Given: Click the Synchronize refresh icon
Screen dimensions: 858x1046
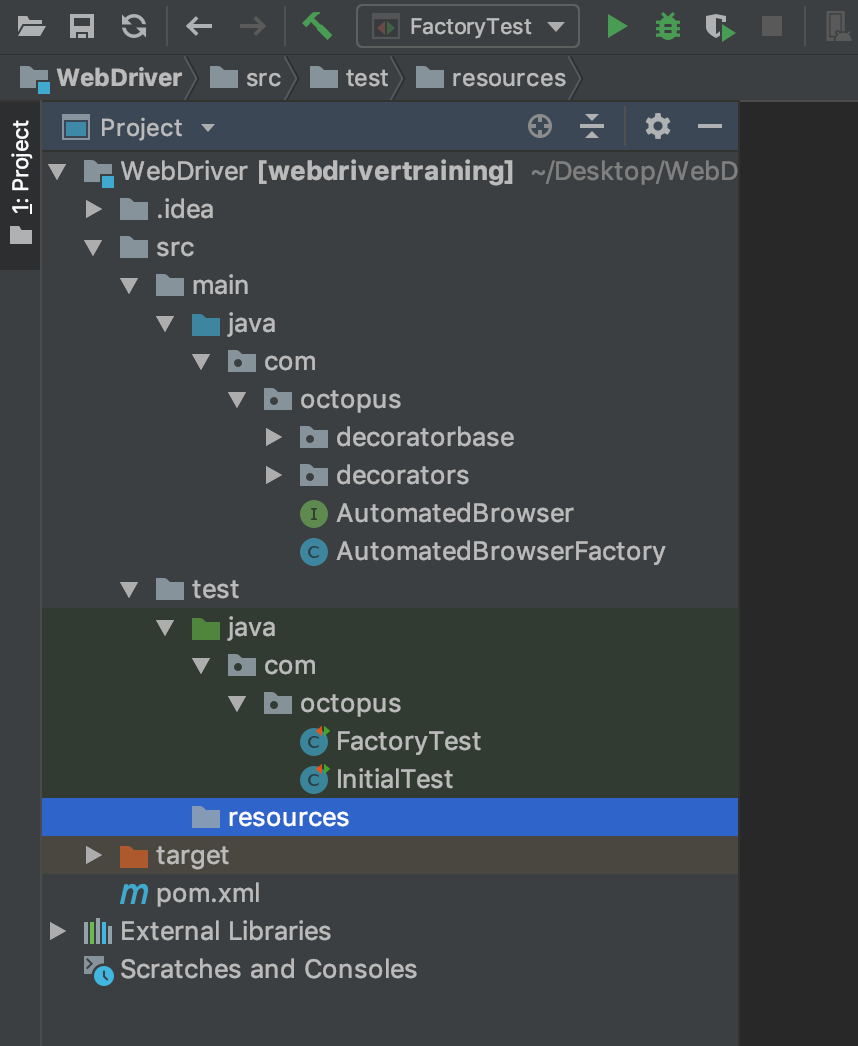Looking at the screenshot, I should [x=133, y=26].
